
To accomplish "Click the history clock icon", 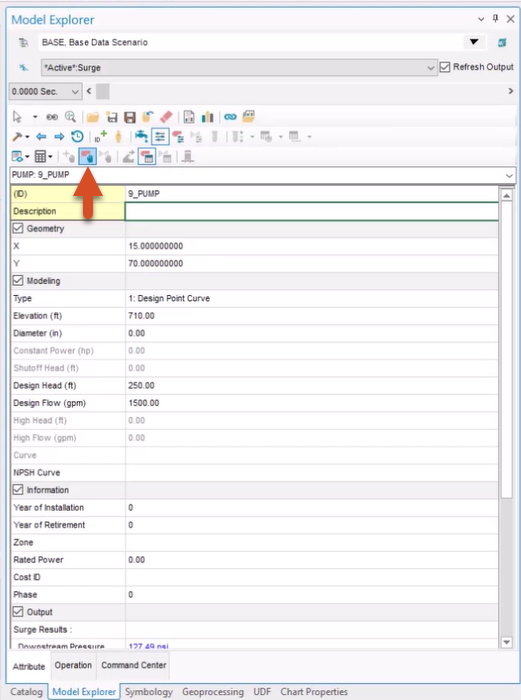I will click(x=77, y=137).
